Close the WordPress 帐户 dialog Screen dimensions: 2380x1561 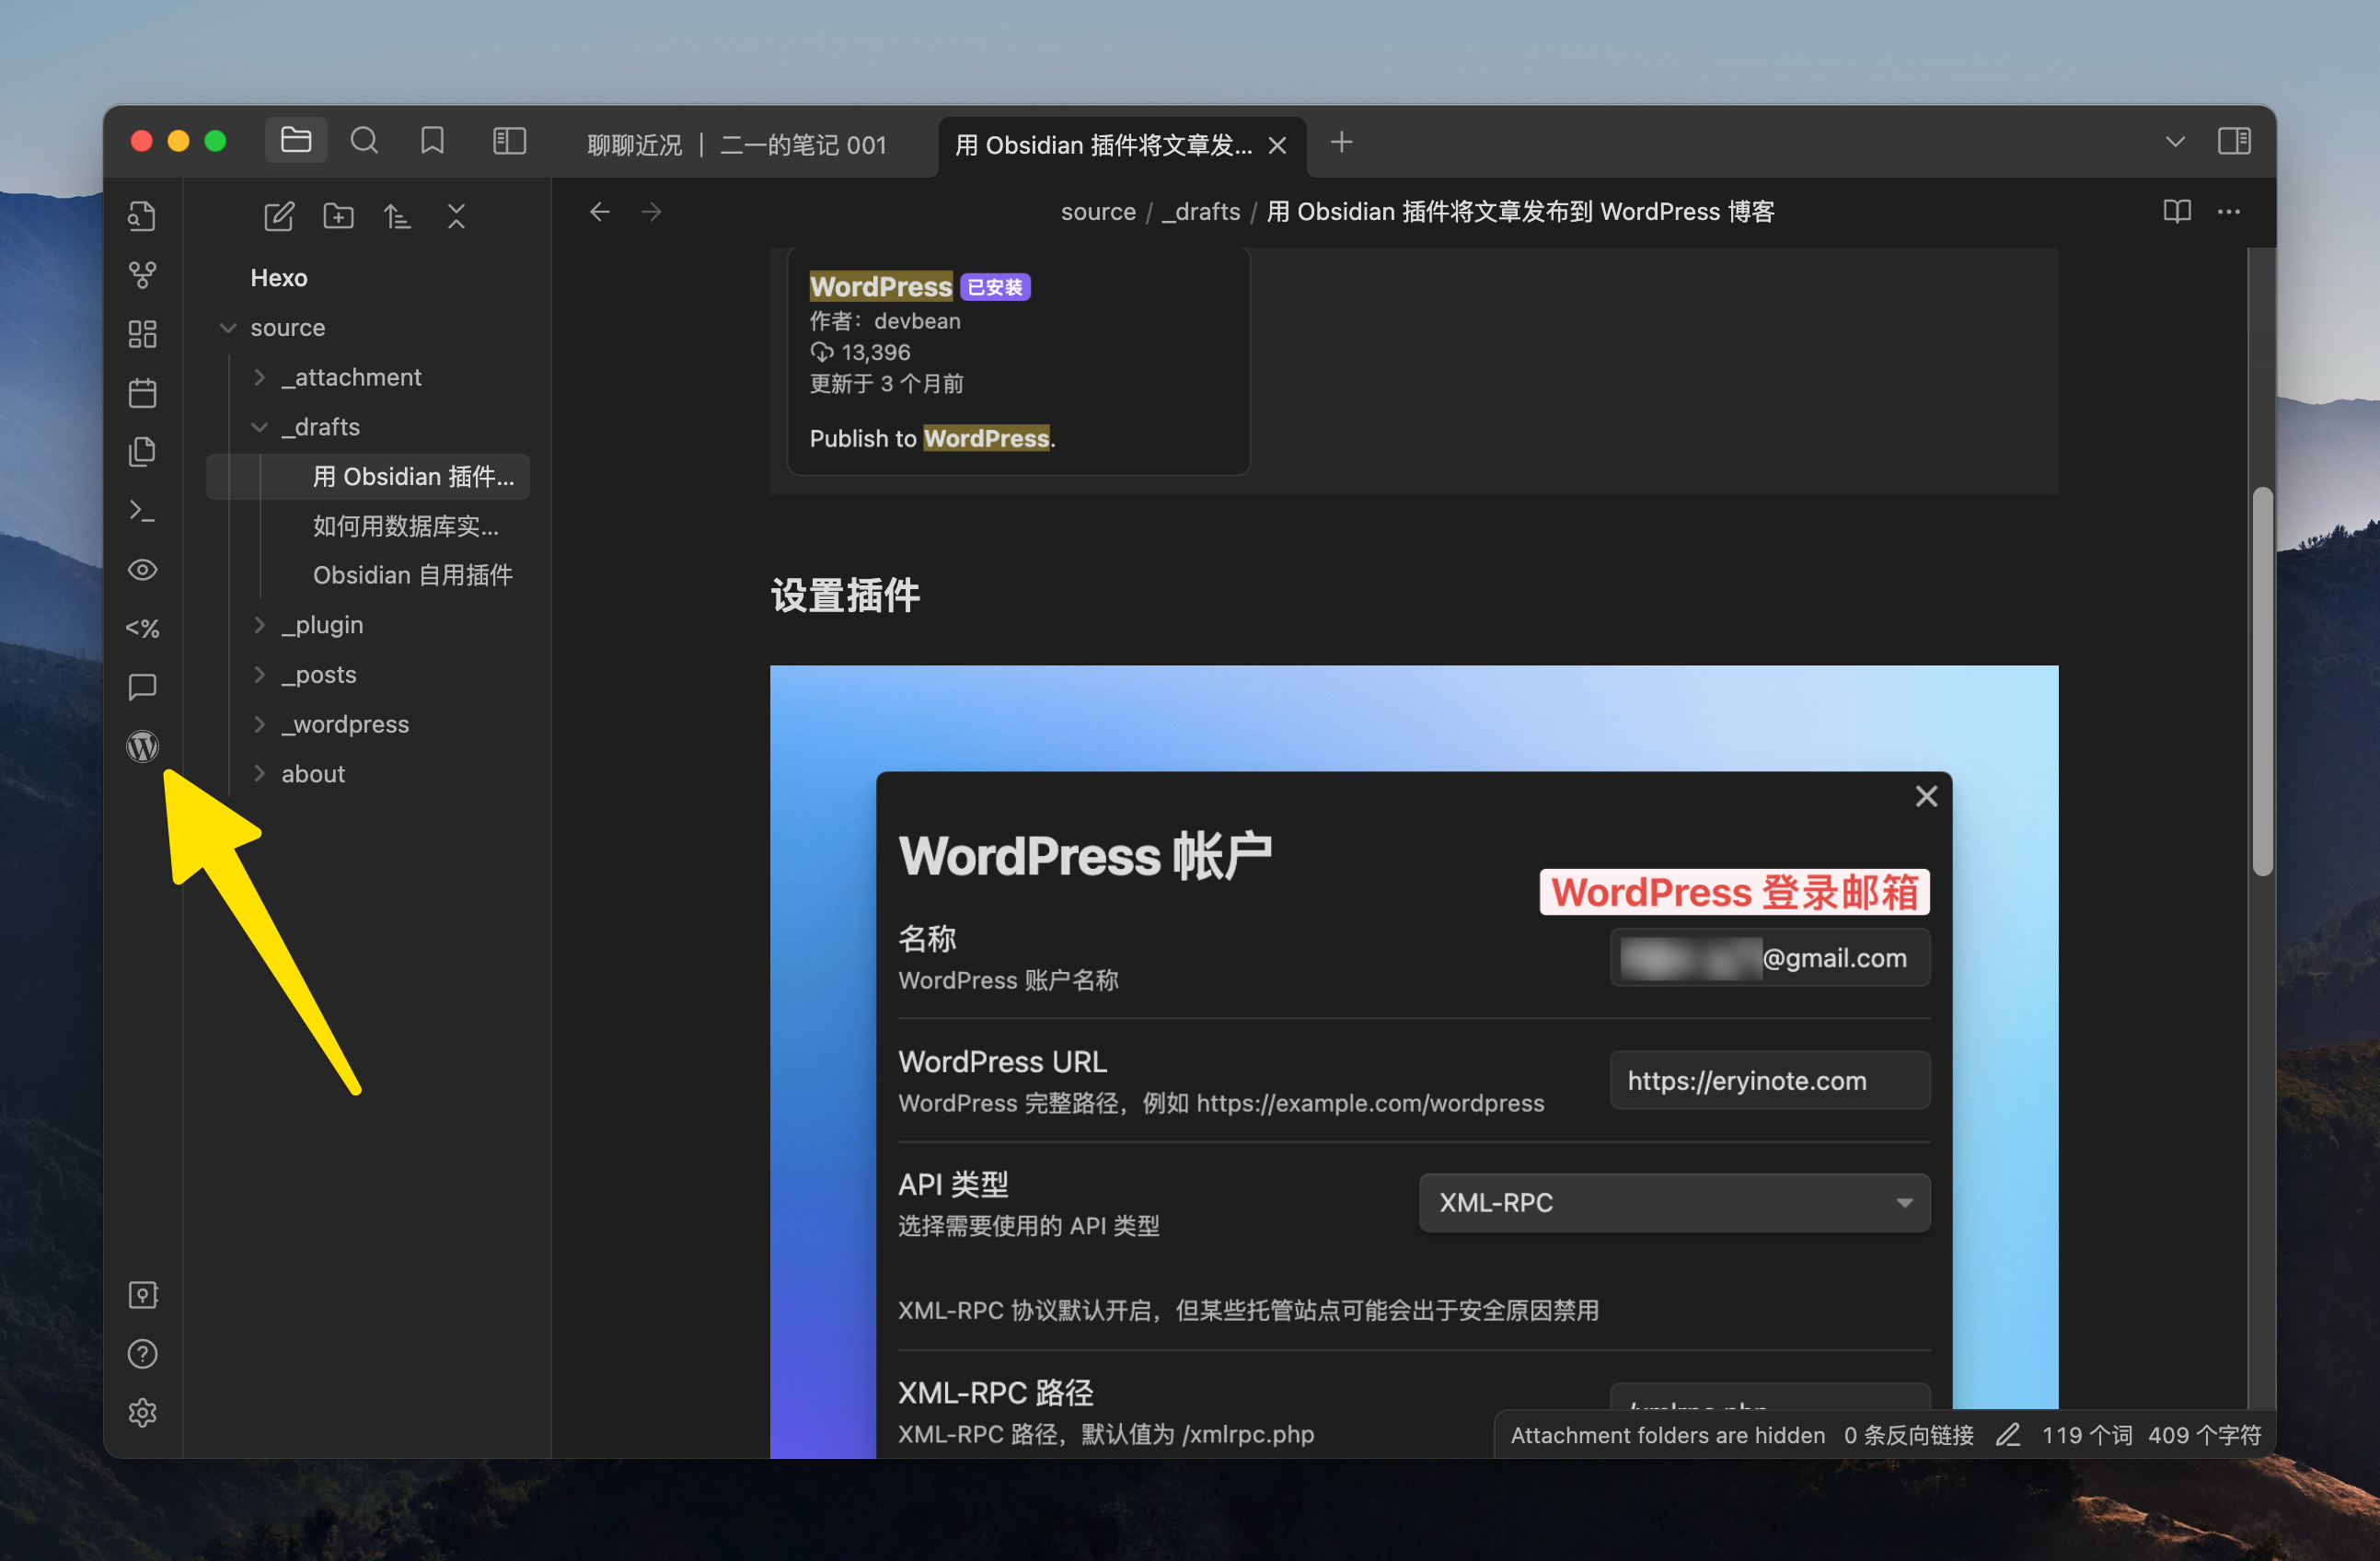point(1926,796)
